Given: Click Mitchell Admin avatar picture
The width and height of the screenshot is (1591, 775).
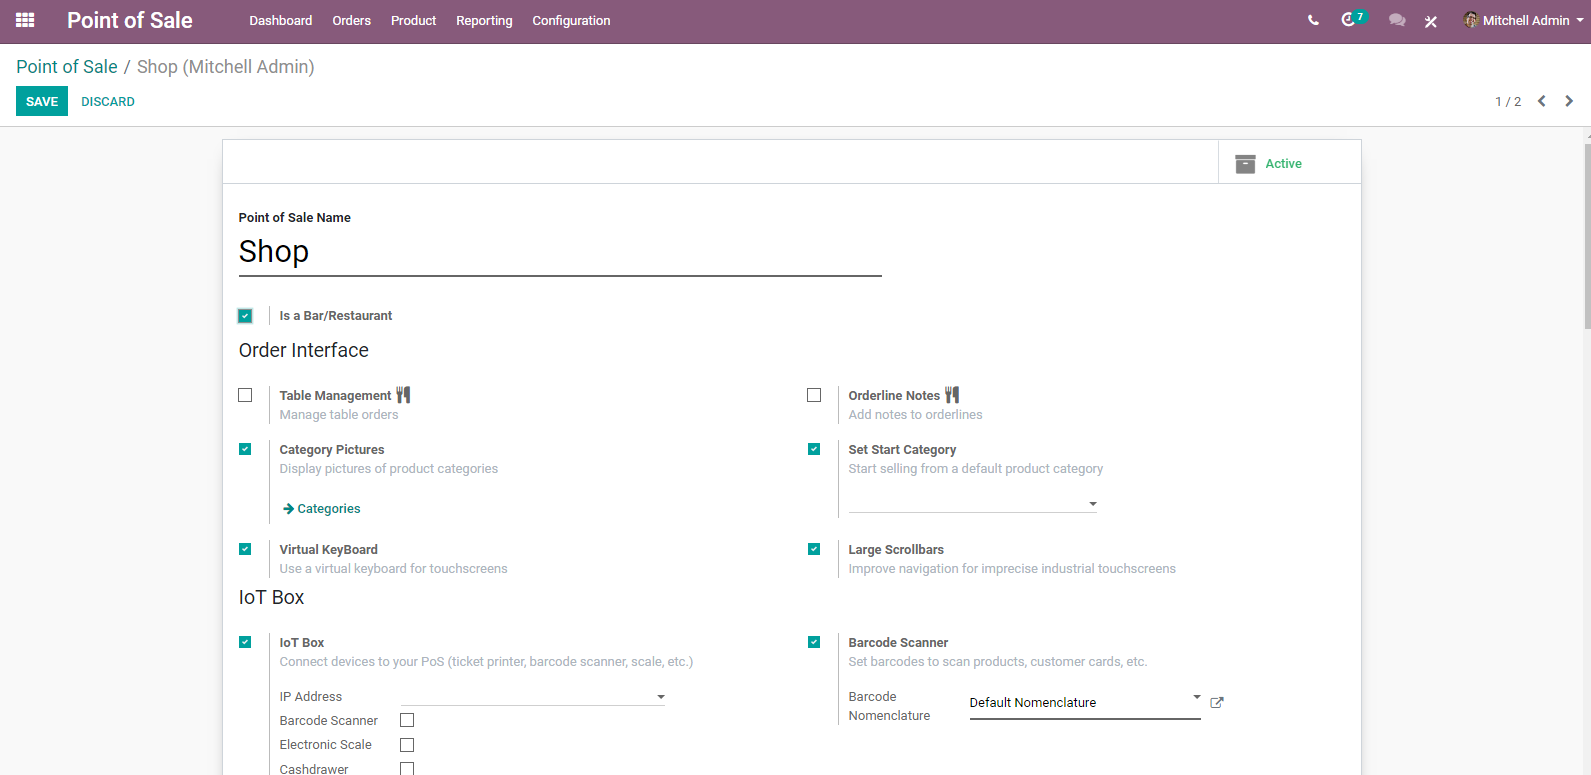Looking at the screenshot, I should 1471,20.
